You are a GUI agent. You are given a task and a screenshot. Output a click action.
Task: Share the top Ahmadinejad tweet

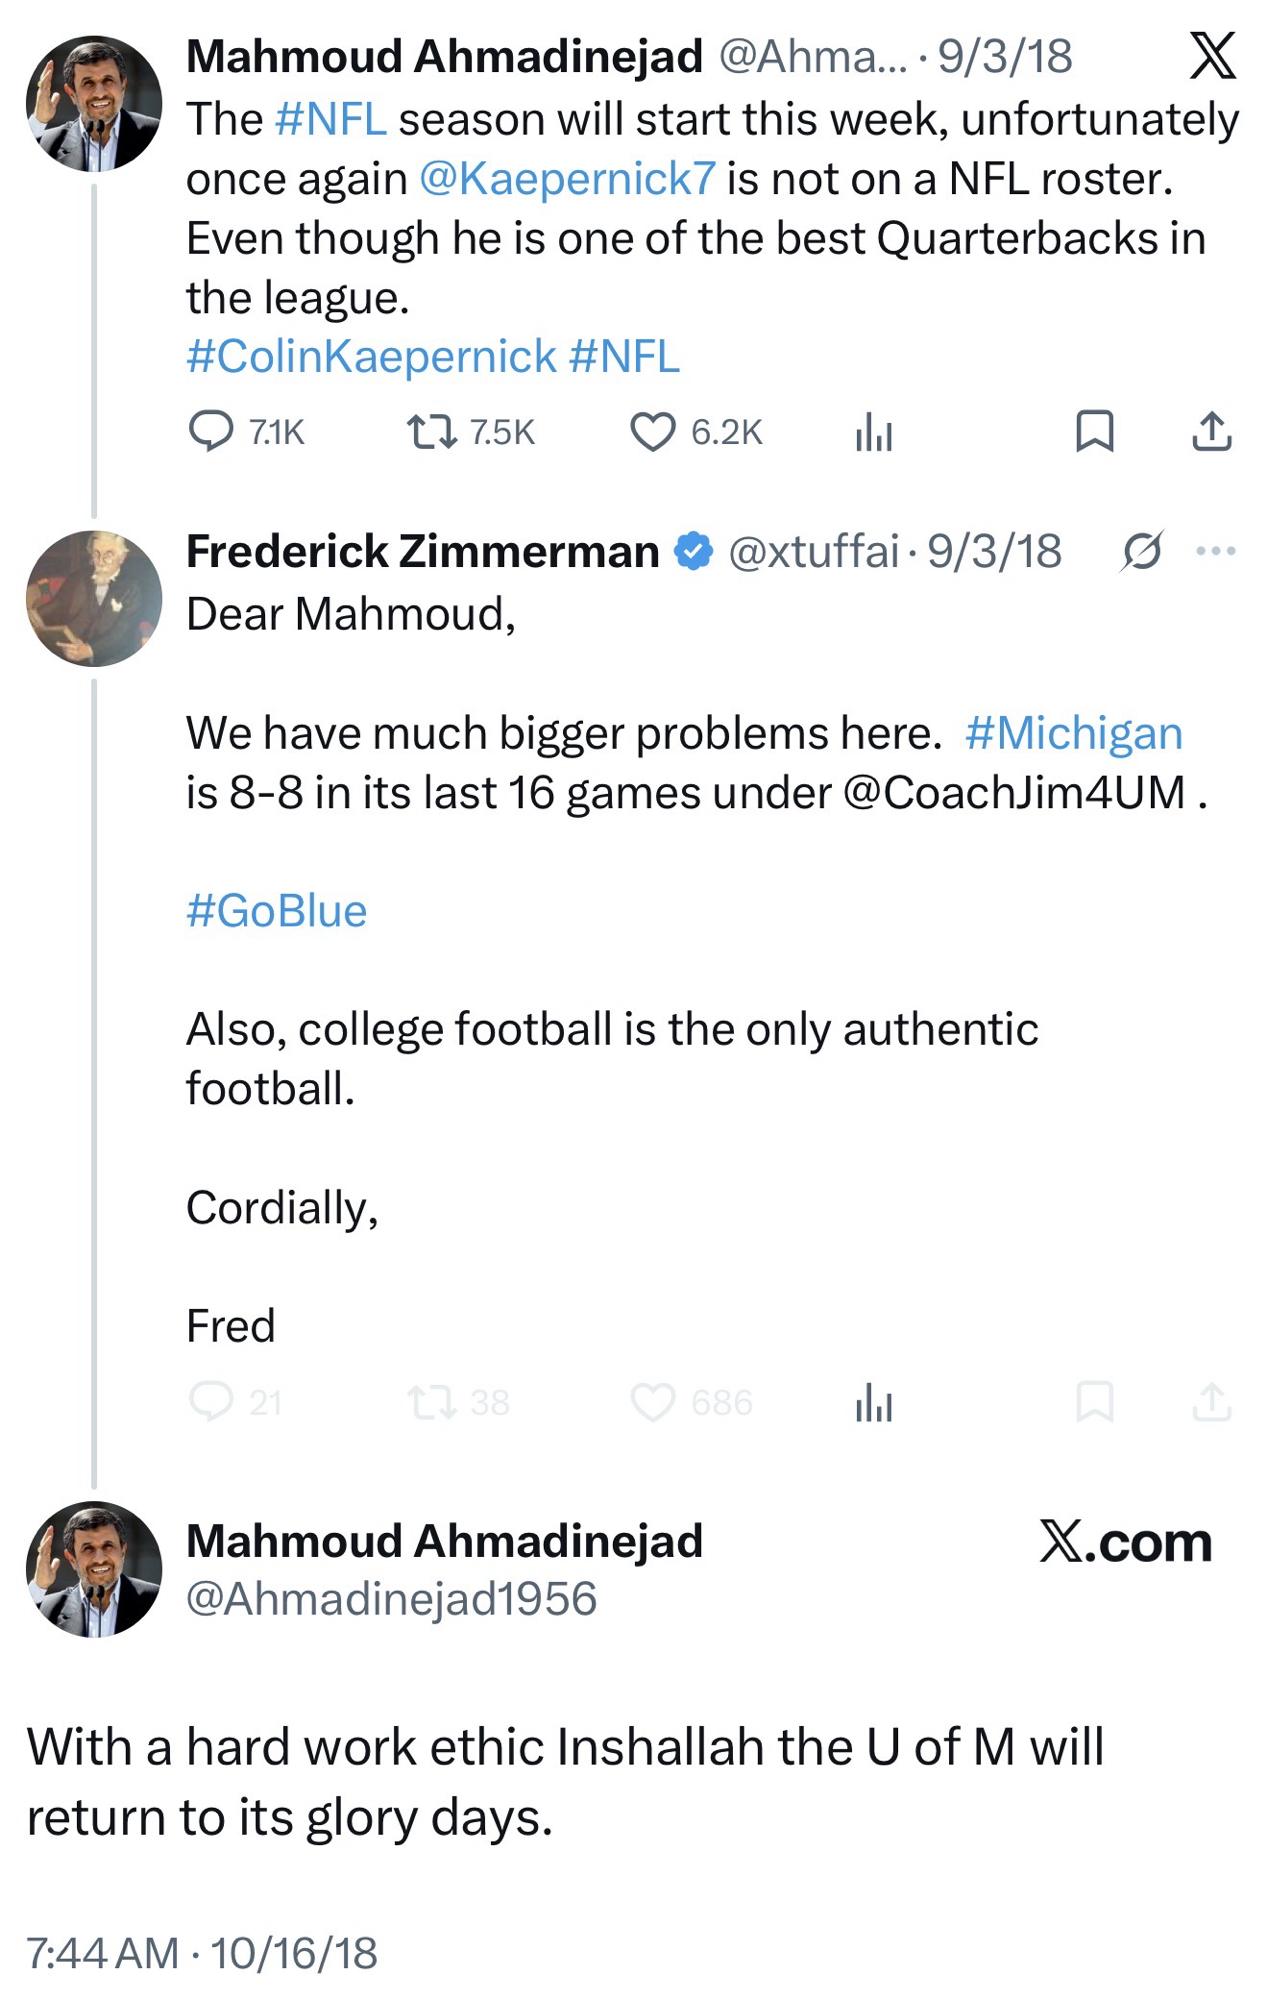[x=1211, y=431]
